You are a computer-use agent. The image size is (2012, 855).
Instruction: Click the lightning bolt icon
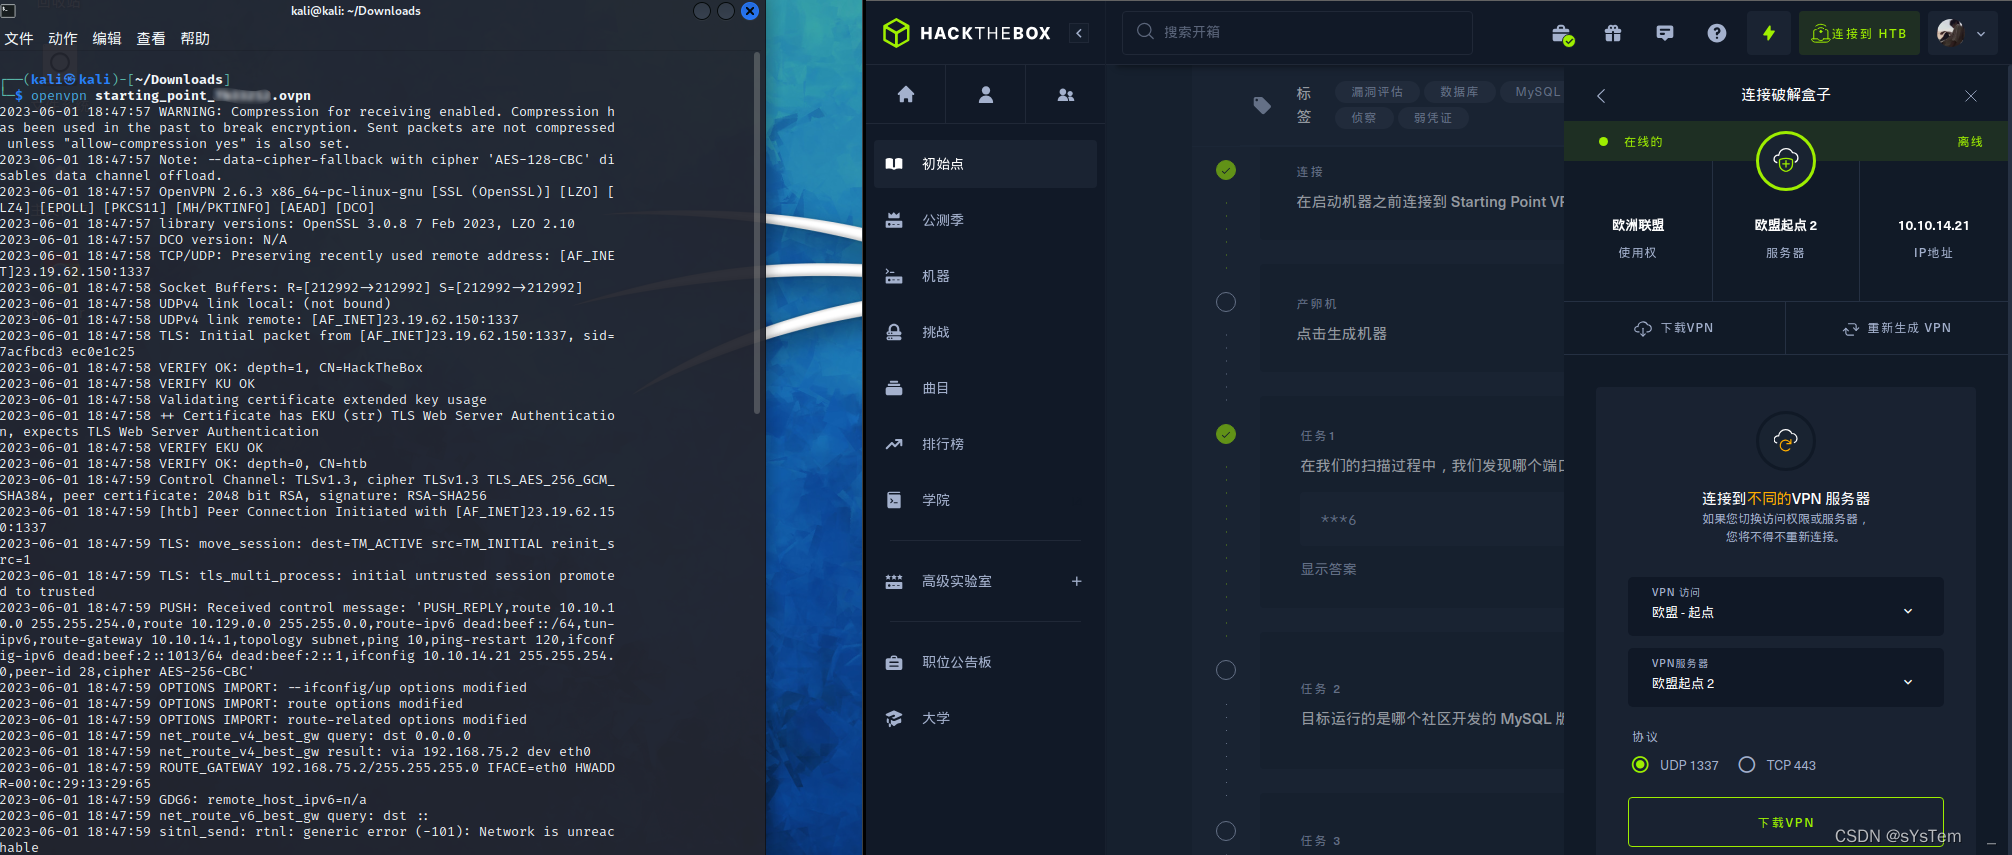[x=1769, y=33]
